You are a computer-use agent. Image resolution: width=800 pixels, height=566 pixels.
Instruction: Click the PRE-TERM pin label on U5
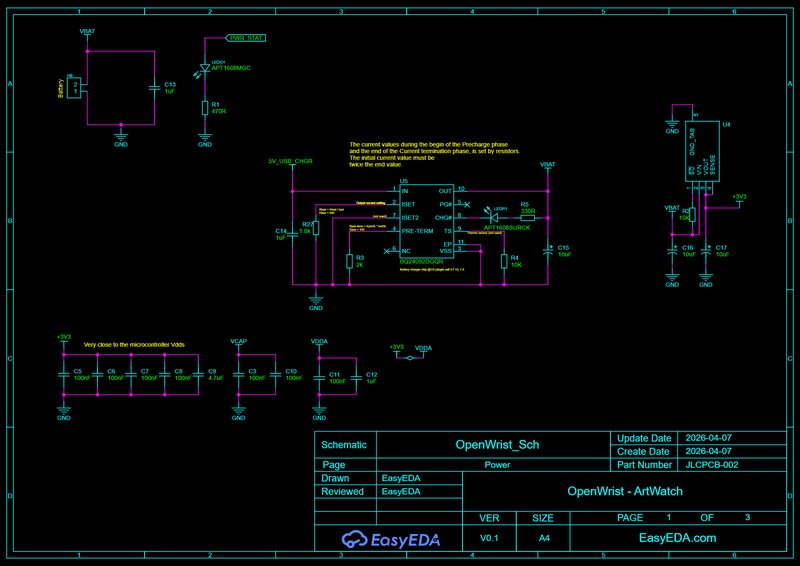[x=417, y=231]
